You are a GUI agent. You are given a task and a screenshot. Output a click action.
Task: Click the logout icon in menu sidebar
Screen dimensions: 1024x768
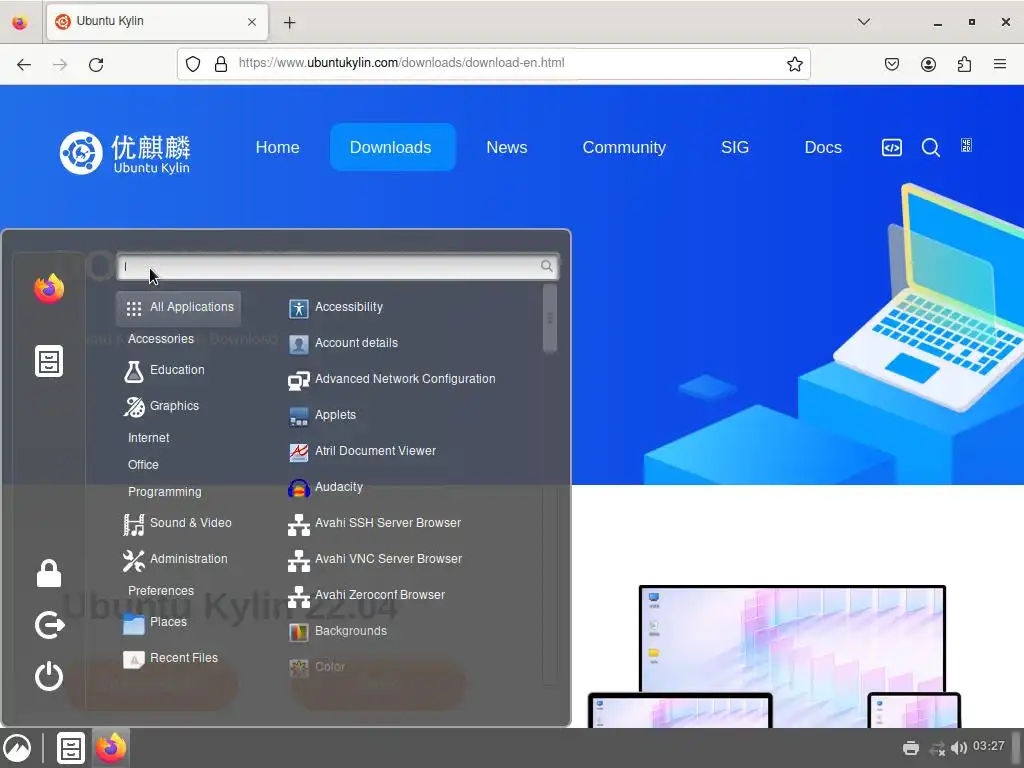pyautogui.click(x=50, y=625)
